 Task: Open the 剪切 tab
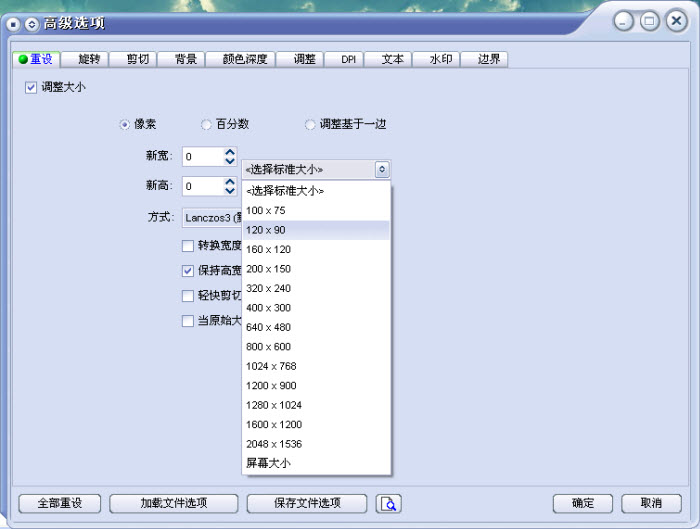(133, 59)
